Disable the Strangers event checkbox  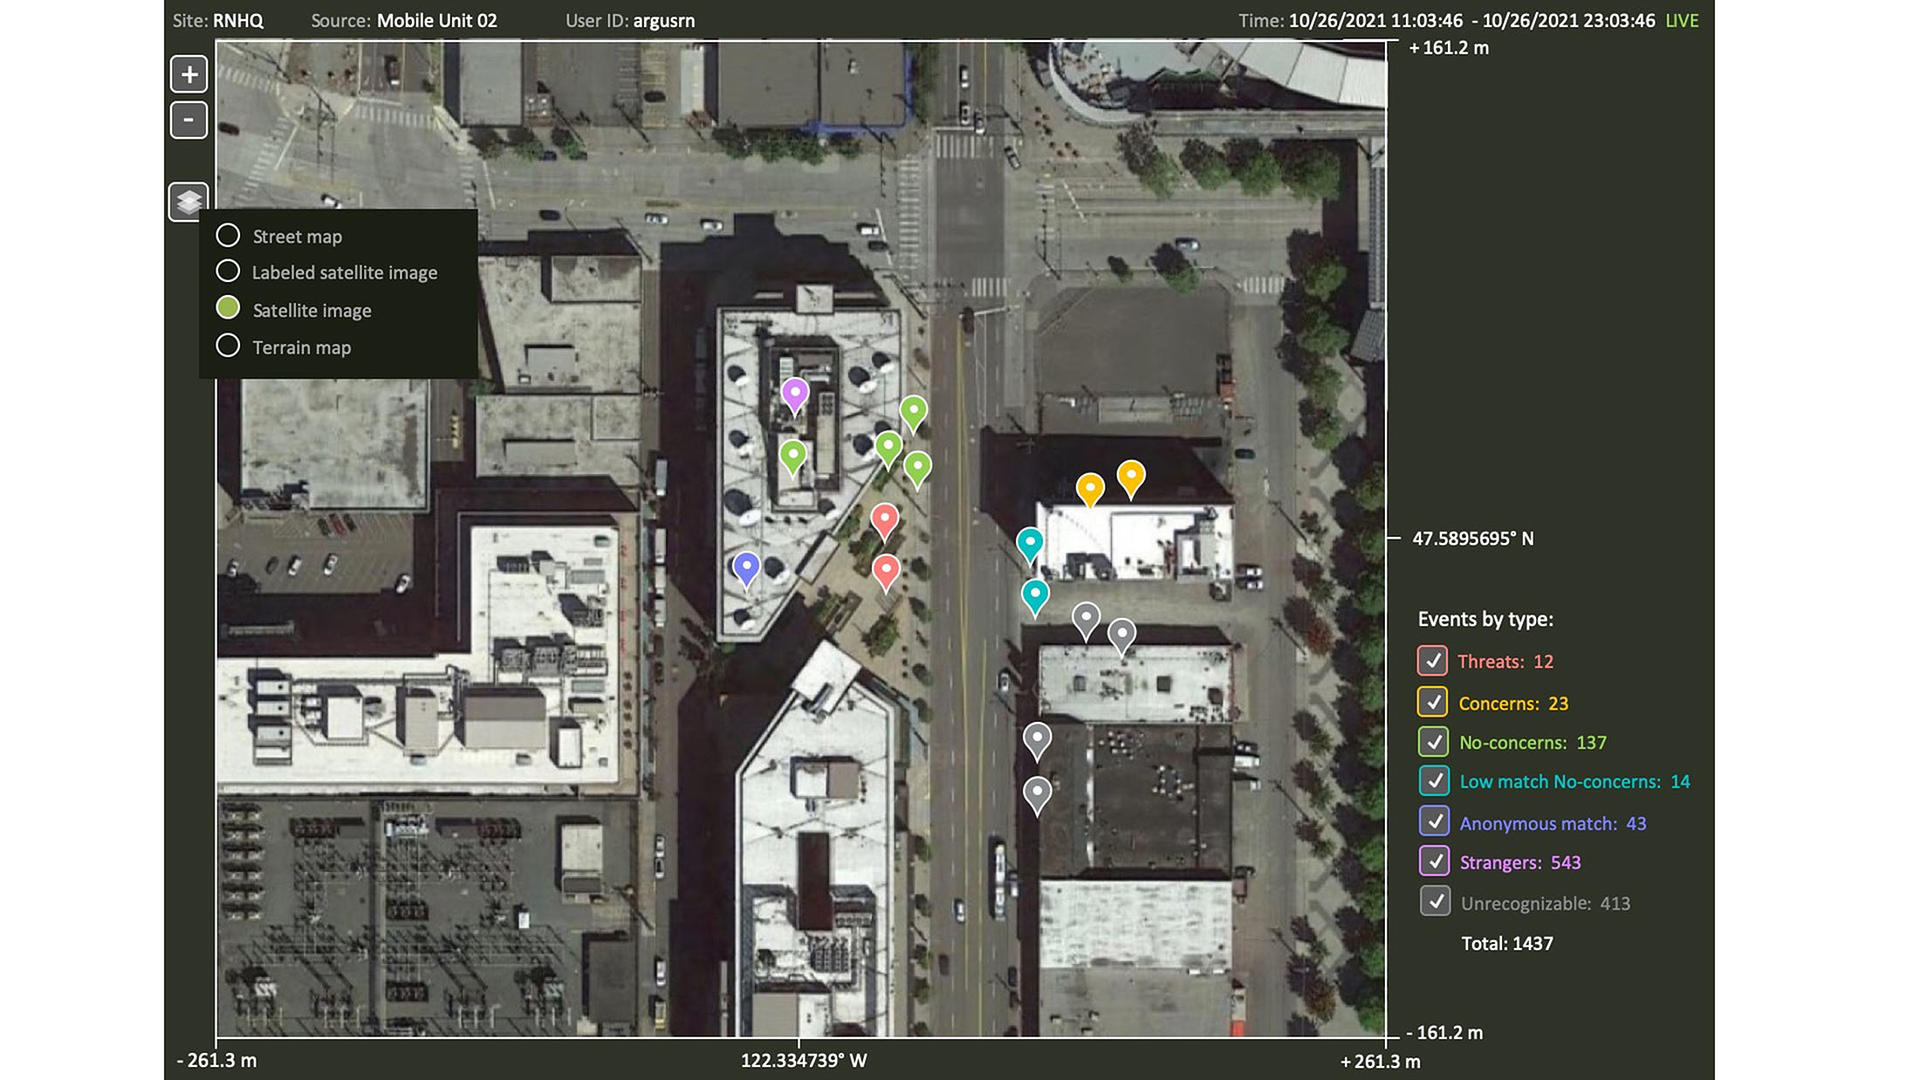[x=1434, y=861]
